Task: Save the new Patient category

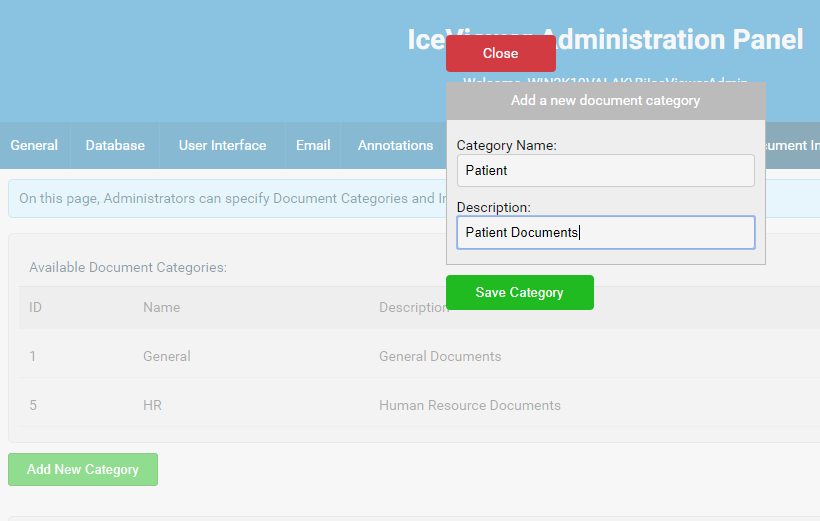Action: pos(519,292)
